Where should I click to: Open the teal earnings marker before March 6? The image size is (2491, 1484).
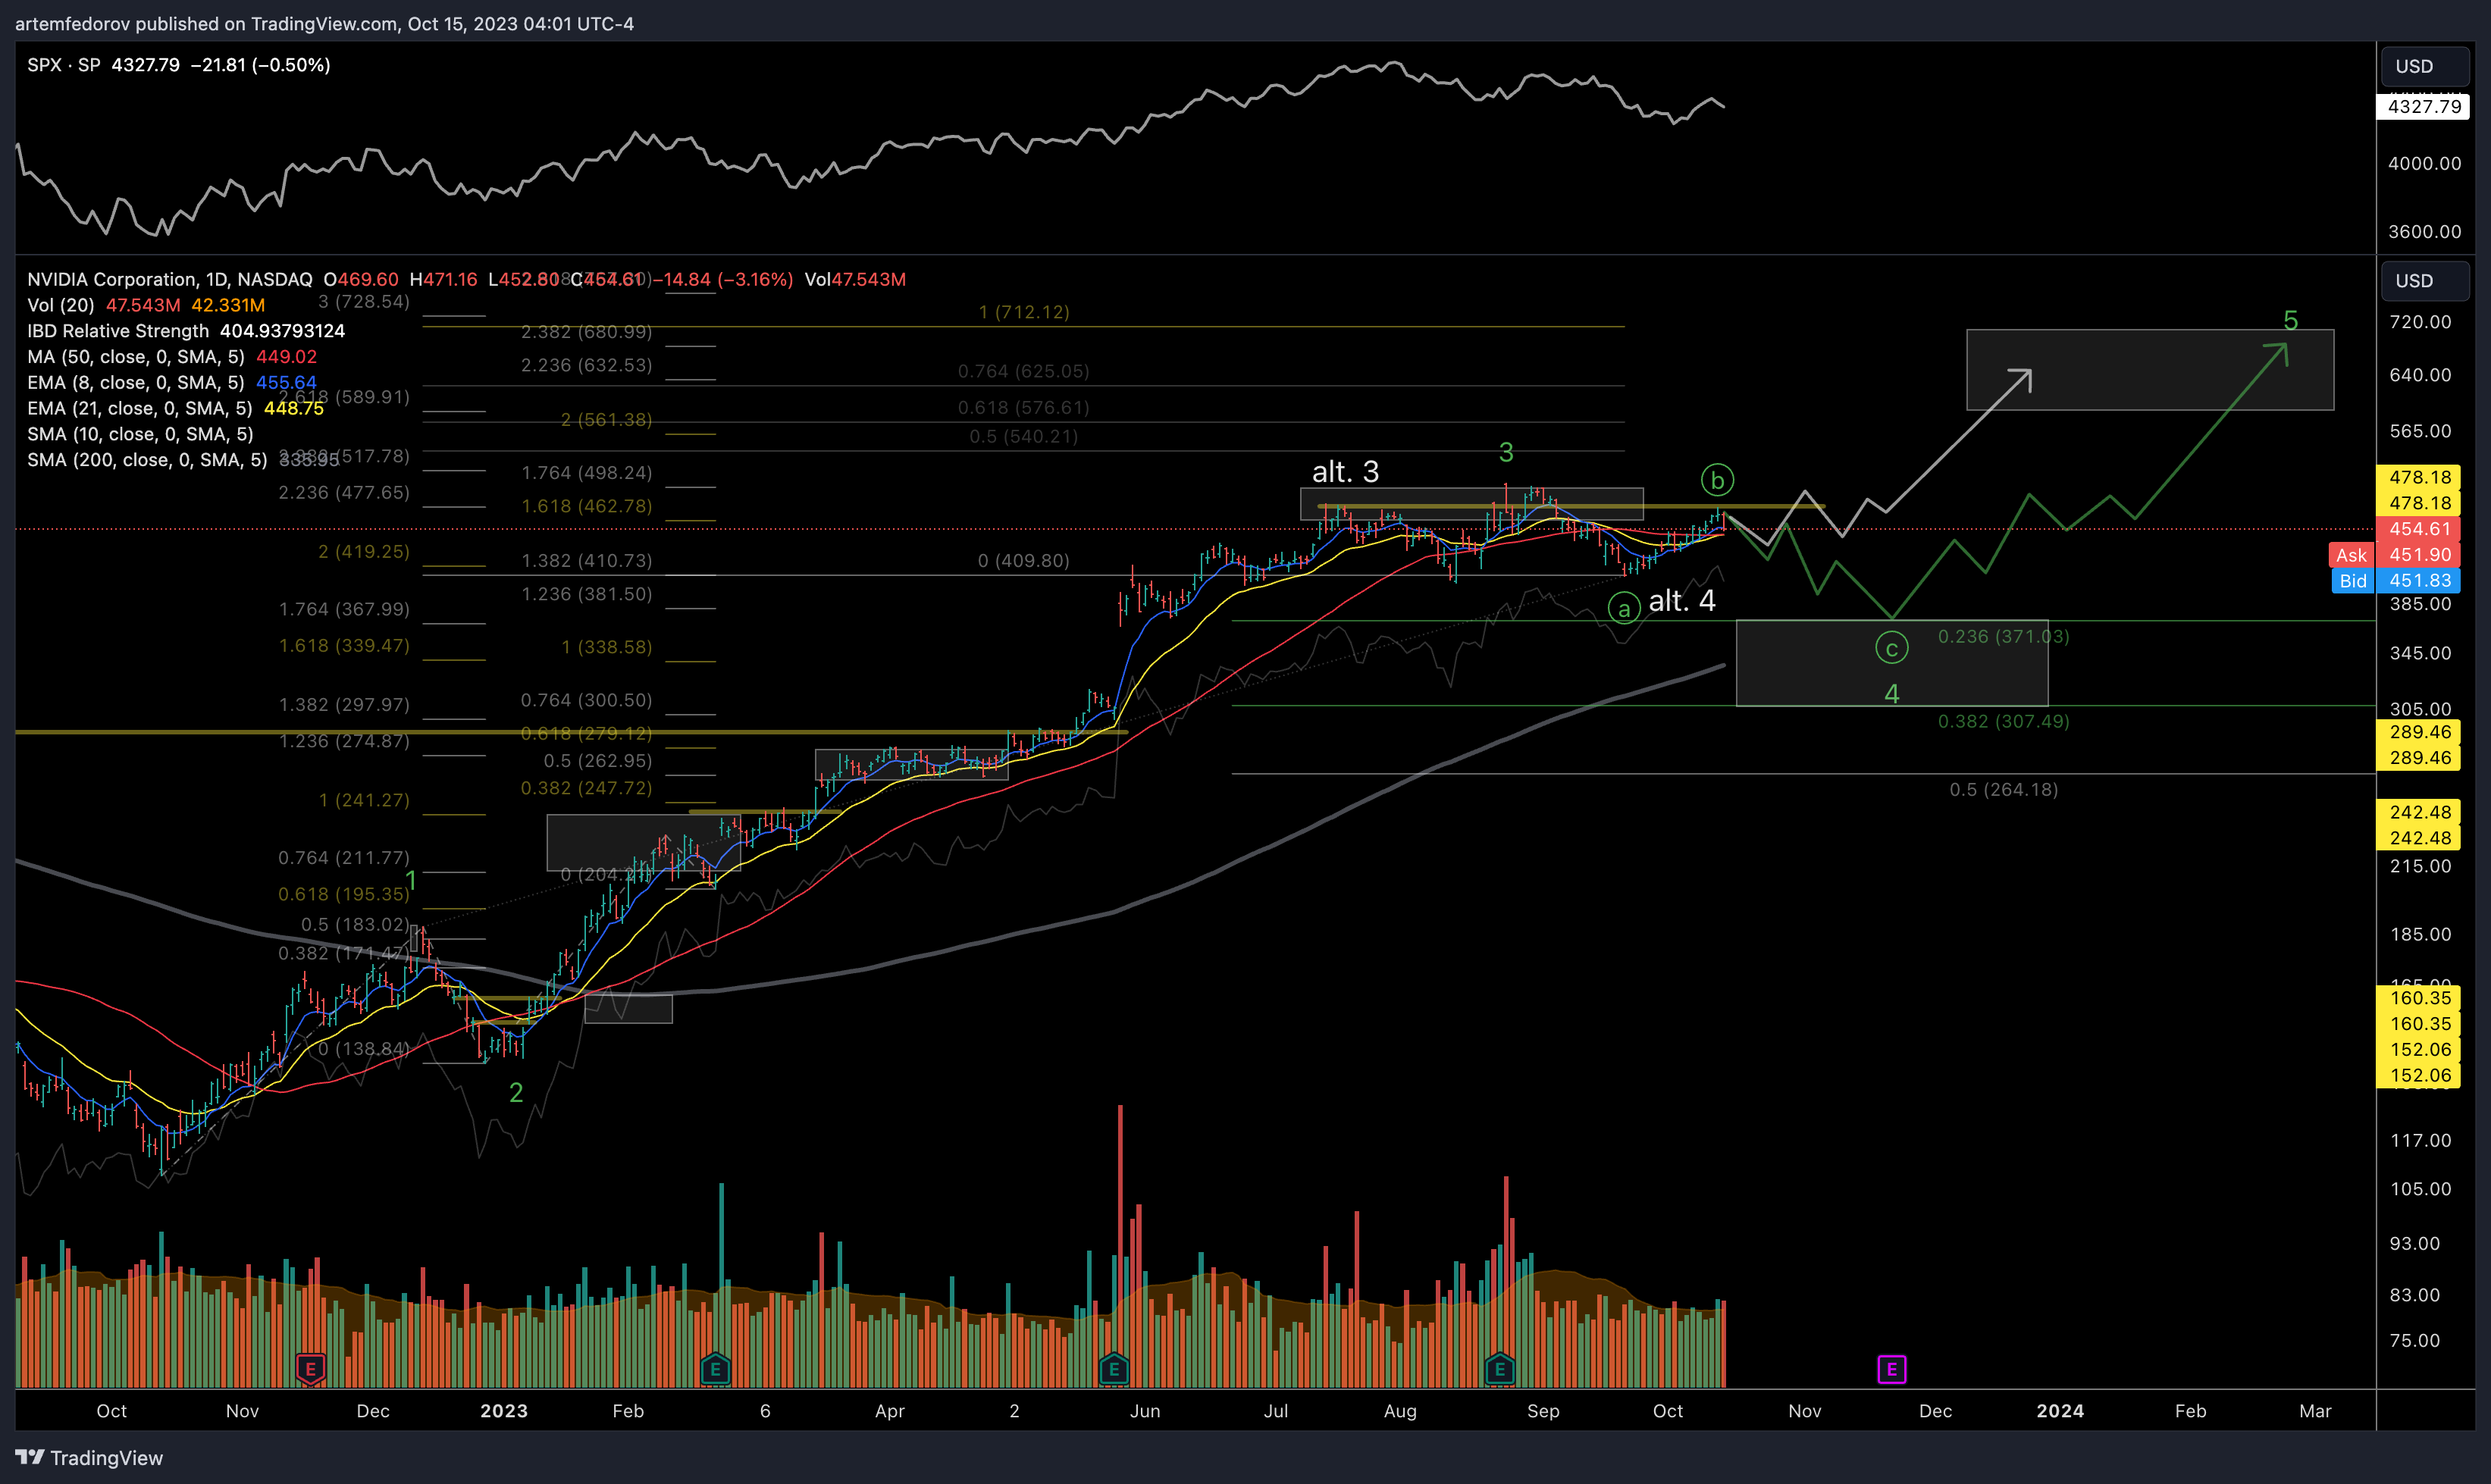714,1368
